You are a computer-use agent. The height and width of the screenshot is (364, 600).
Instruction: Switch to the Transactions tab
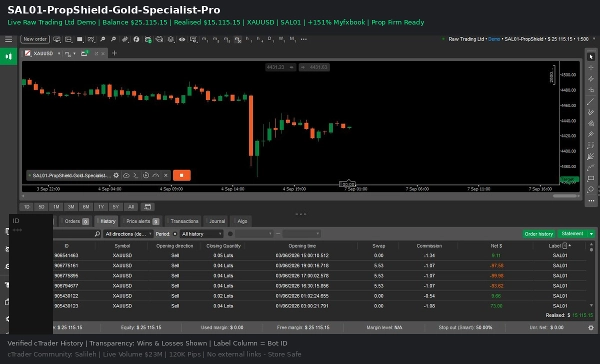pyautogui.click(x=184, y=221)
